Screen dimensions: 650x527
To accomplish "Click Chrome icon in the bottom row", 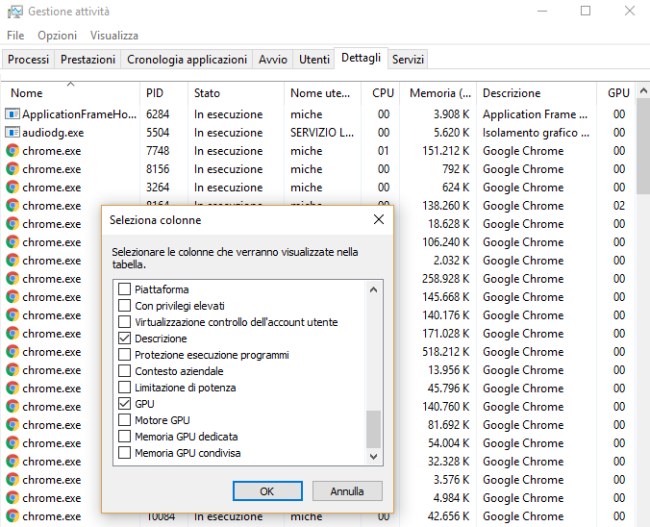I will [12, 516].
